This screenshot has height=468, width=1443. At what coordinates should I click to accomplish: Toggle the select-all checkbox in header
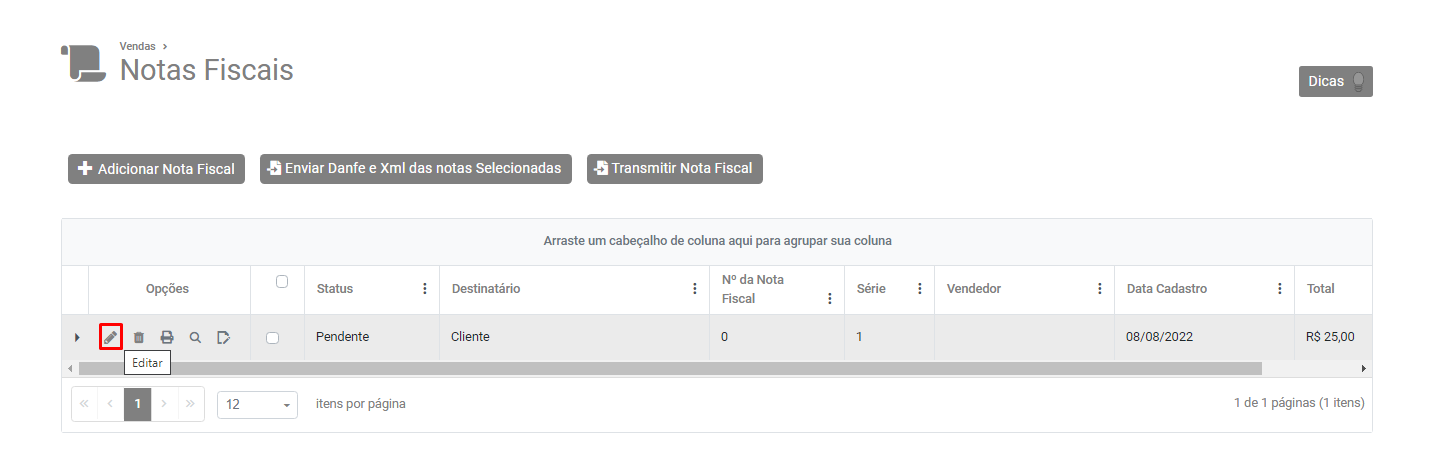pyautogui.click(x=282, y=282)
